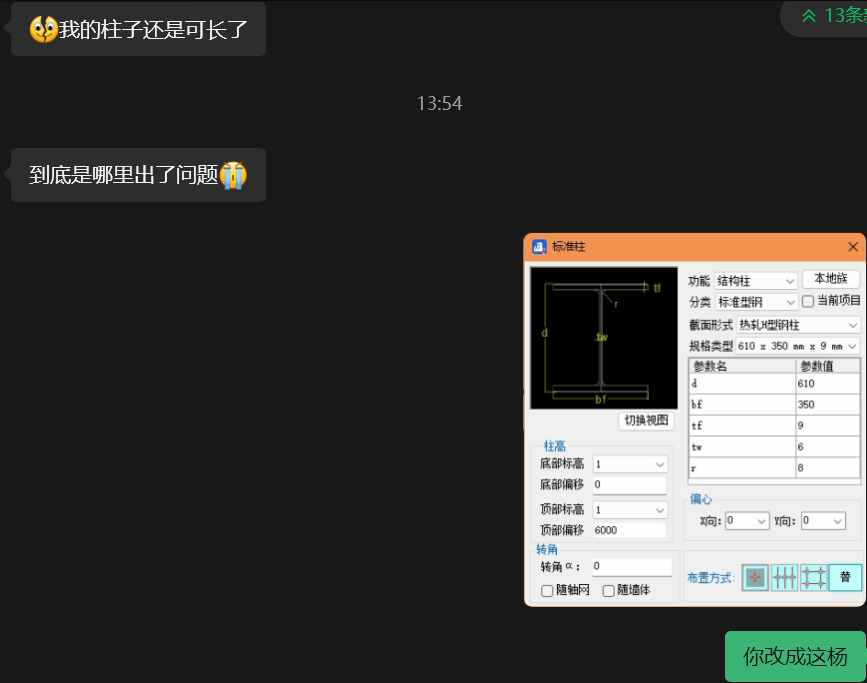
Task: Toggle the 随轴网 checkbox
Action: click(x=547, y=591)
